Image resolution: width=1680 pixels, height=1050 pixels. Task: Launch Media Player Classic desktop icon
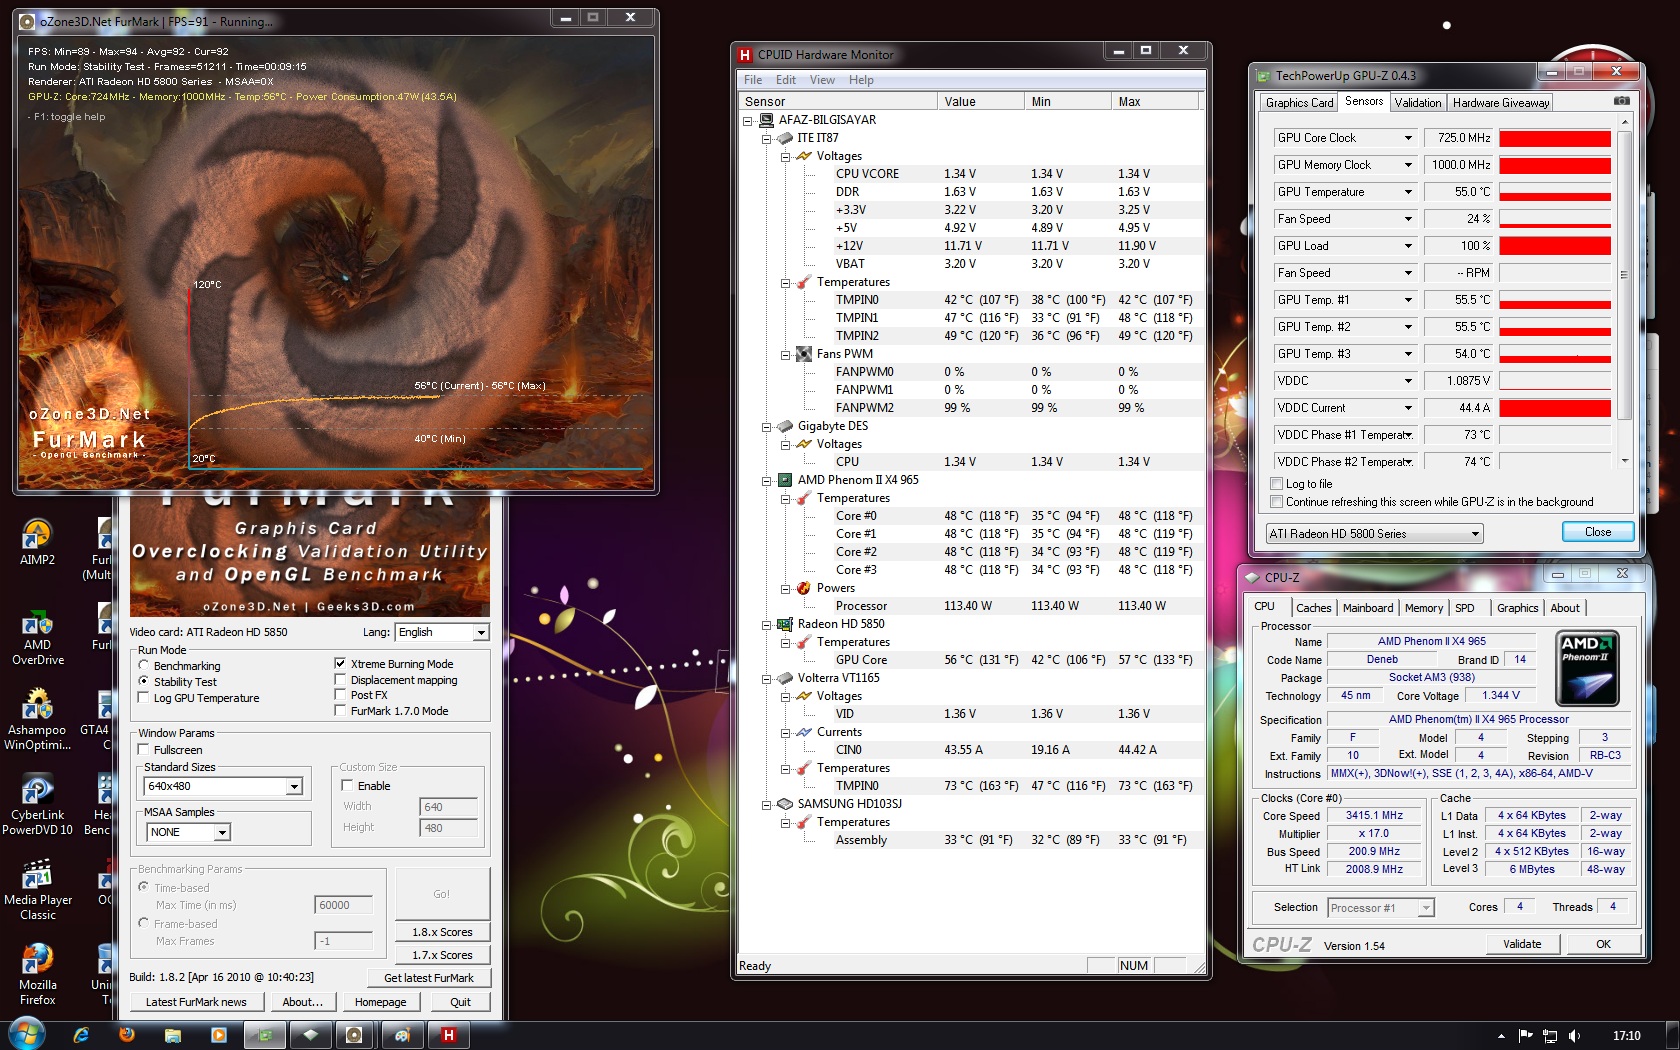pos(37,891)
